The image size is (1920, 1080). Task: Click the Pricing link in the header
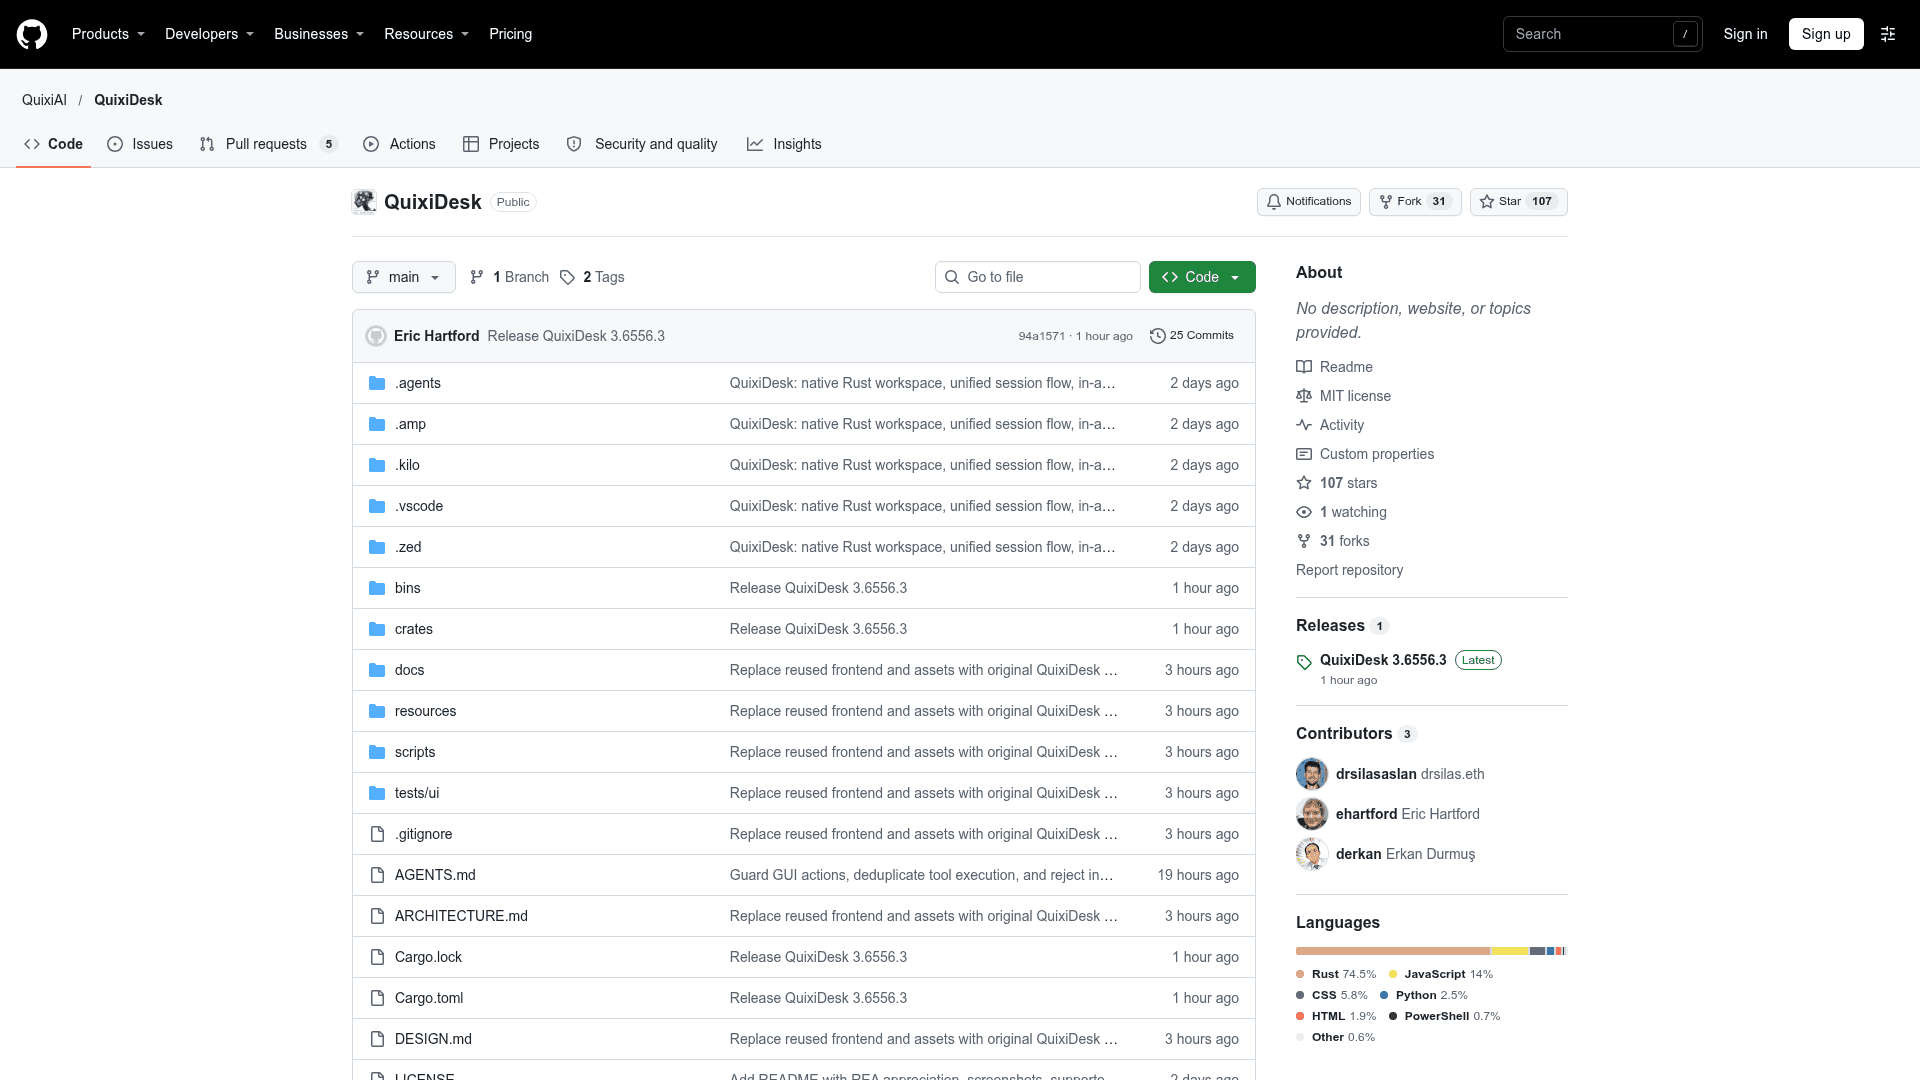point(510,34)
